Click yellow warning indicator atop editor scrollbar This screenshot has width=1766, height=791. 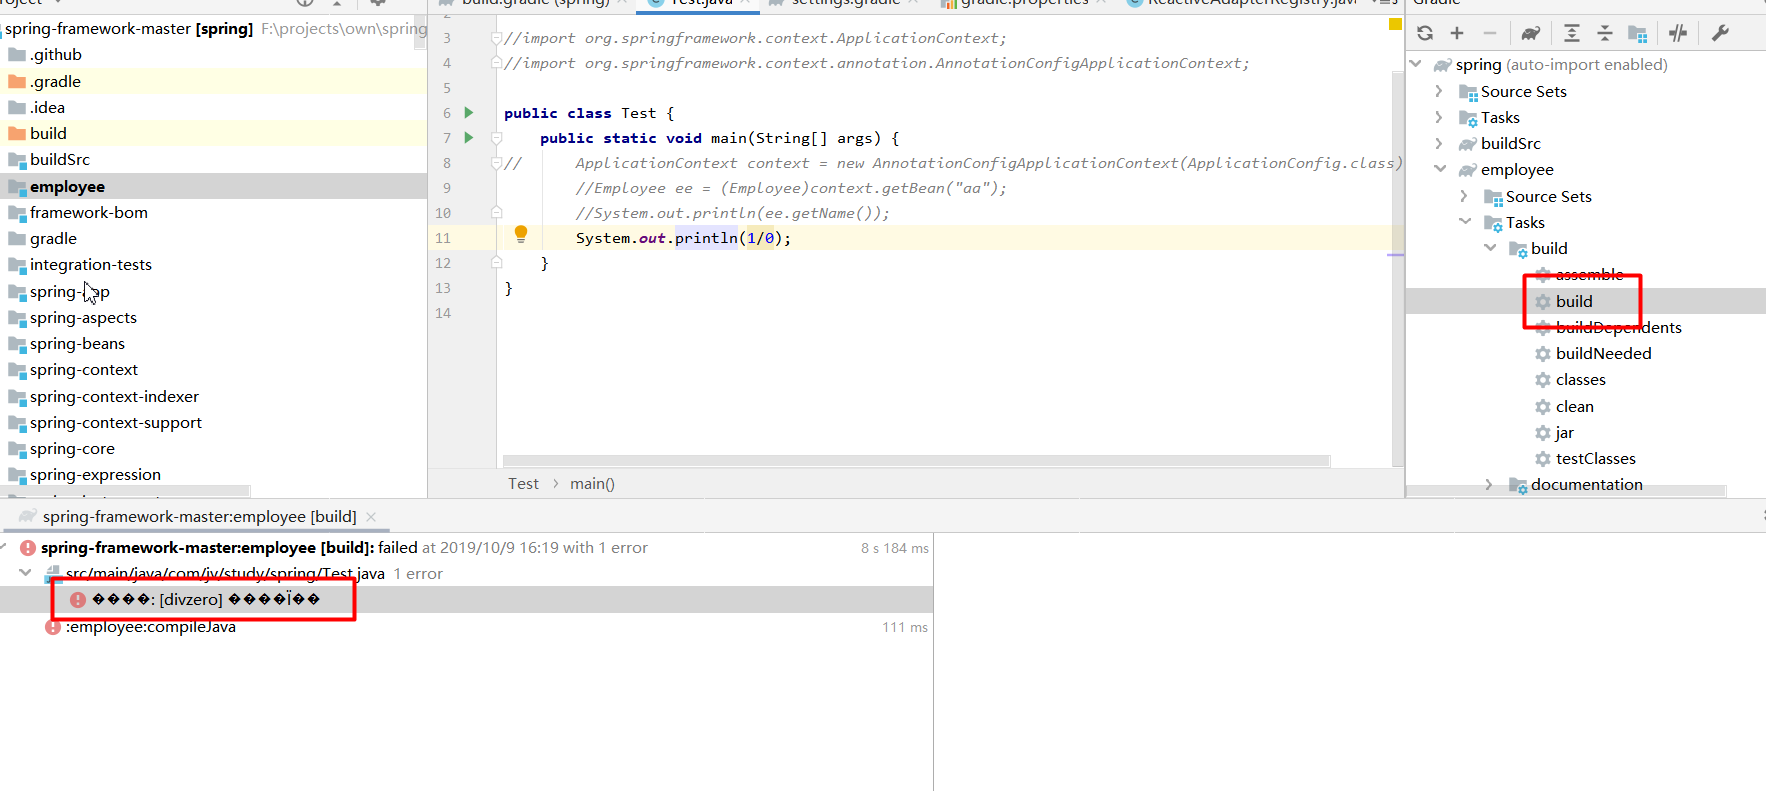pos(1395,24)
